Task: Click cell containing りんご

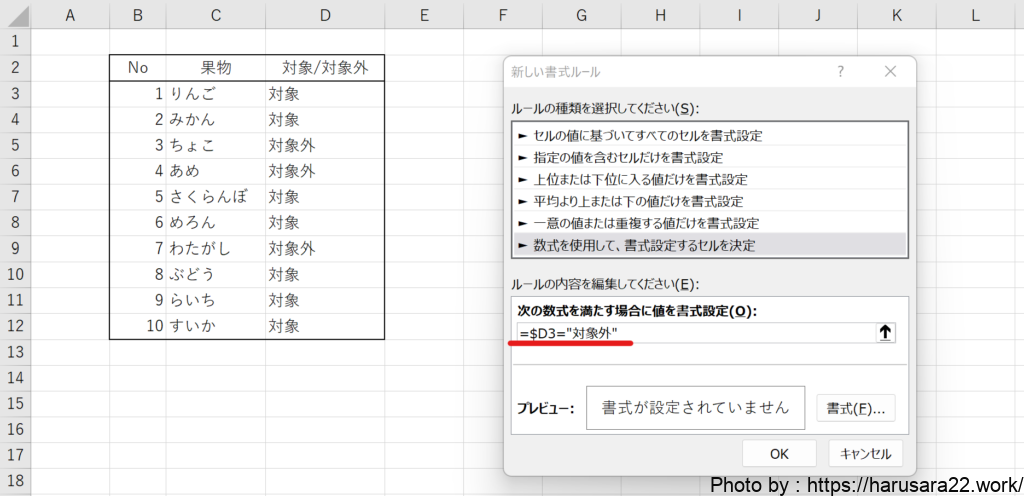Action: (x=215, y=94)
